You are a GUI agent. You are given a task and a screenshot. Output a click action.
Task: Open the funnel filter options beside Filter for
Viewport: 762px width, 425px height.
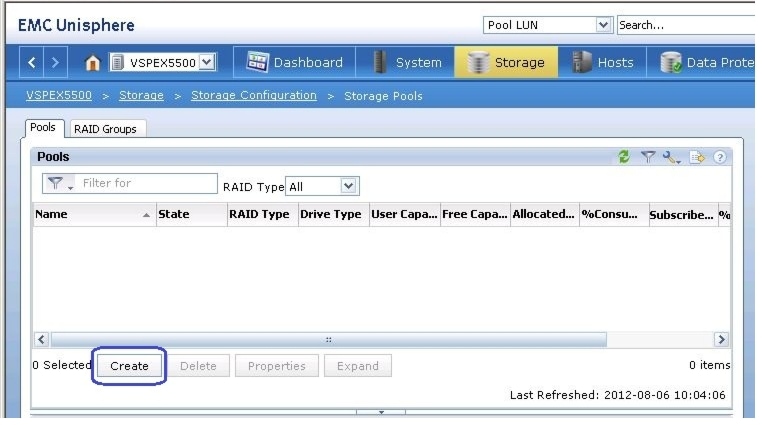pyautogui.click(x=59, y=184)
